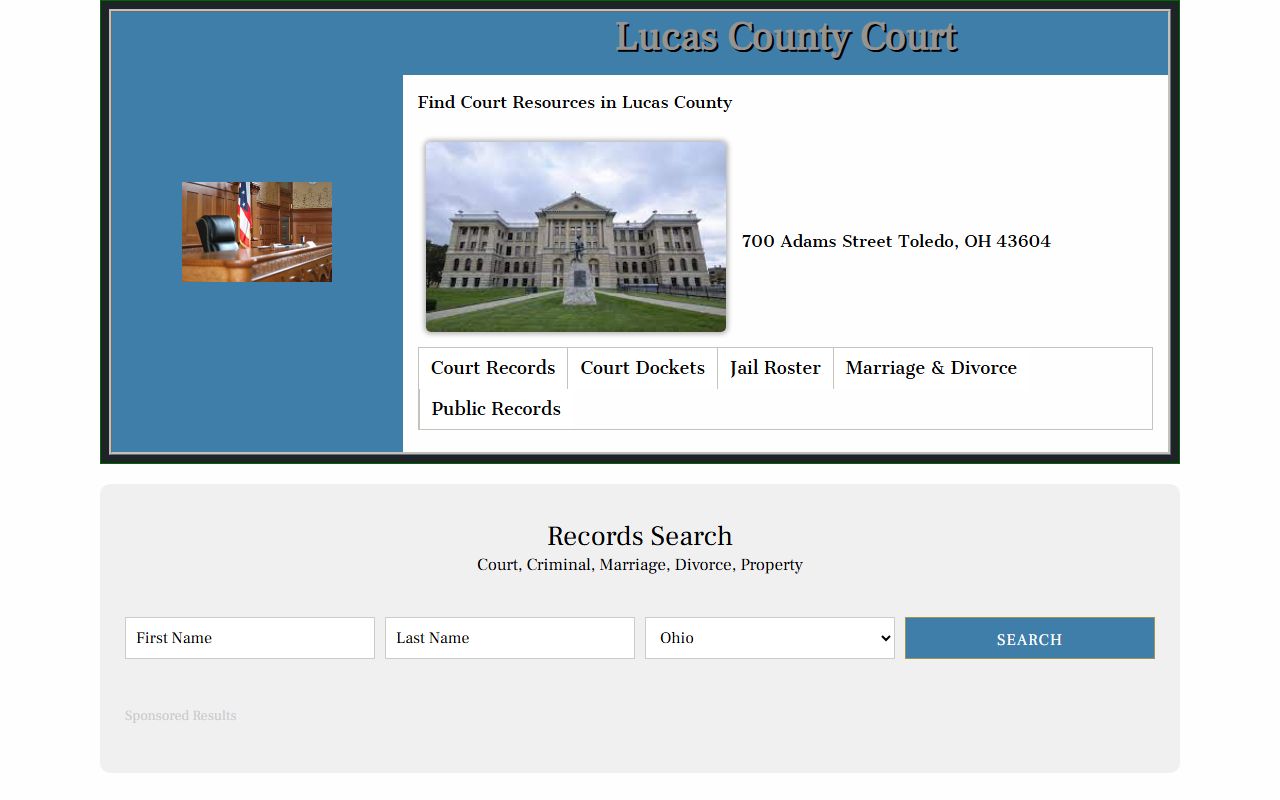Click the Last Name input field
The height and width of the screenshot is (800, 1280).
pos(510,638)
